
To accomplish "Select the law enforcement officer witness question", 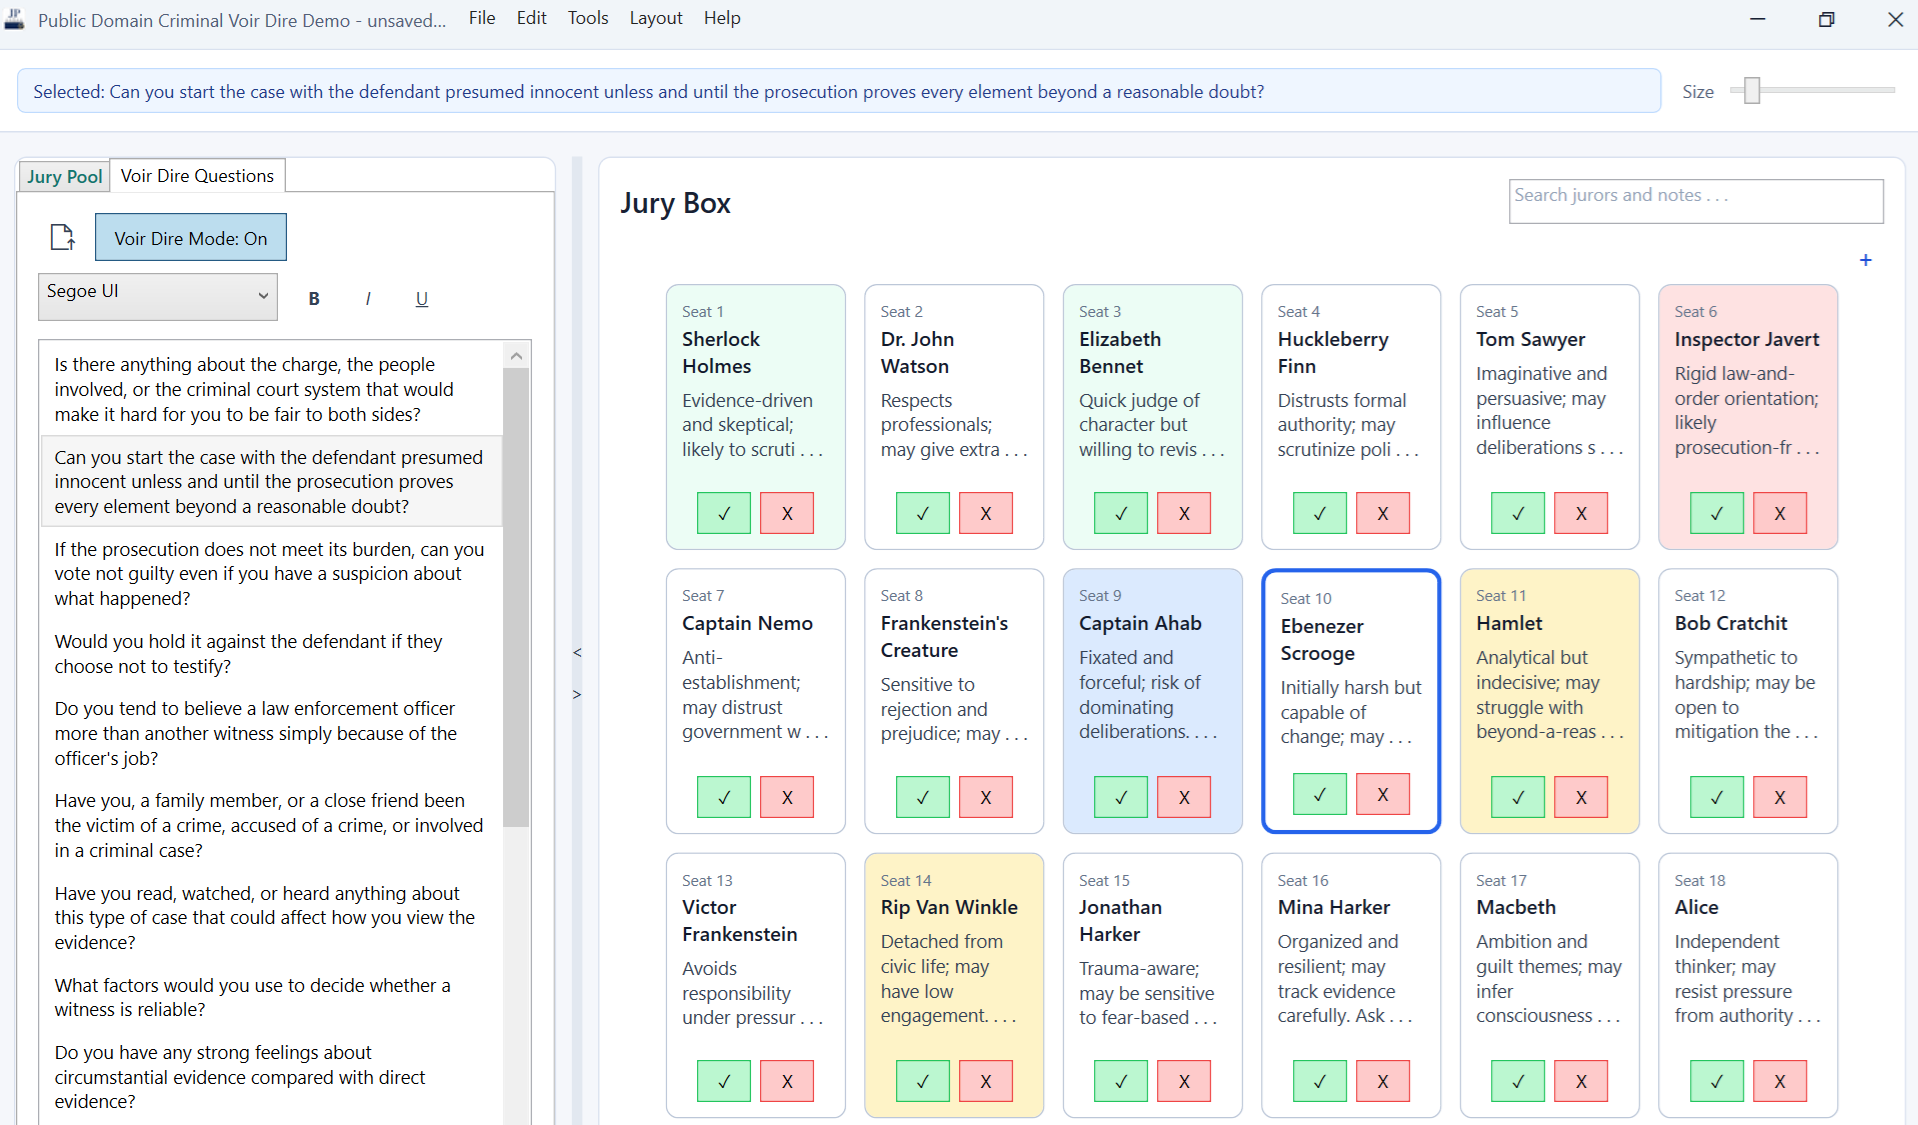I will (x=271, y=733).
